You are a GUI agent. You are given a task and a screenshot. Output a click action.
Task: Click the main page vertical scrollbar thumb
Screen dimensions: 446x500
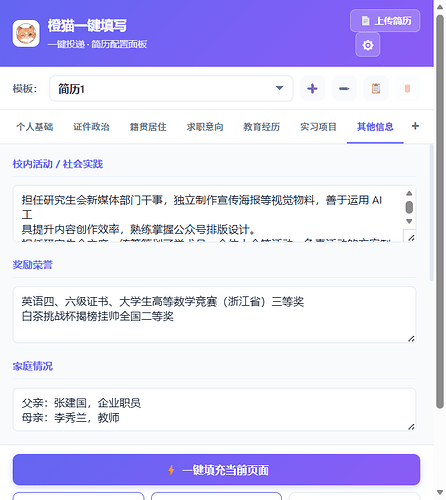[x=440, y=211]
